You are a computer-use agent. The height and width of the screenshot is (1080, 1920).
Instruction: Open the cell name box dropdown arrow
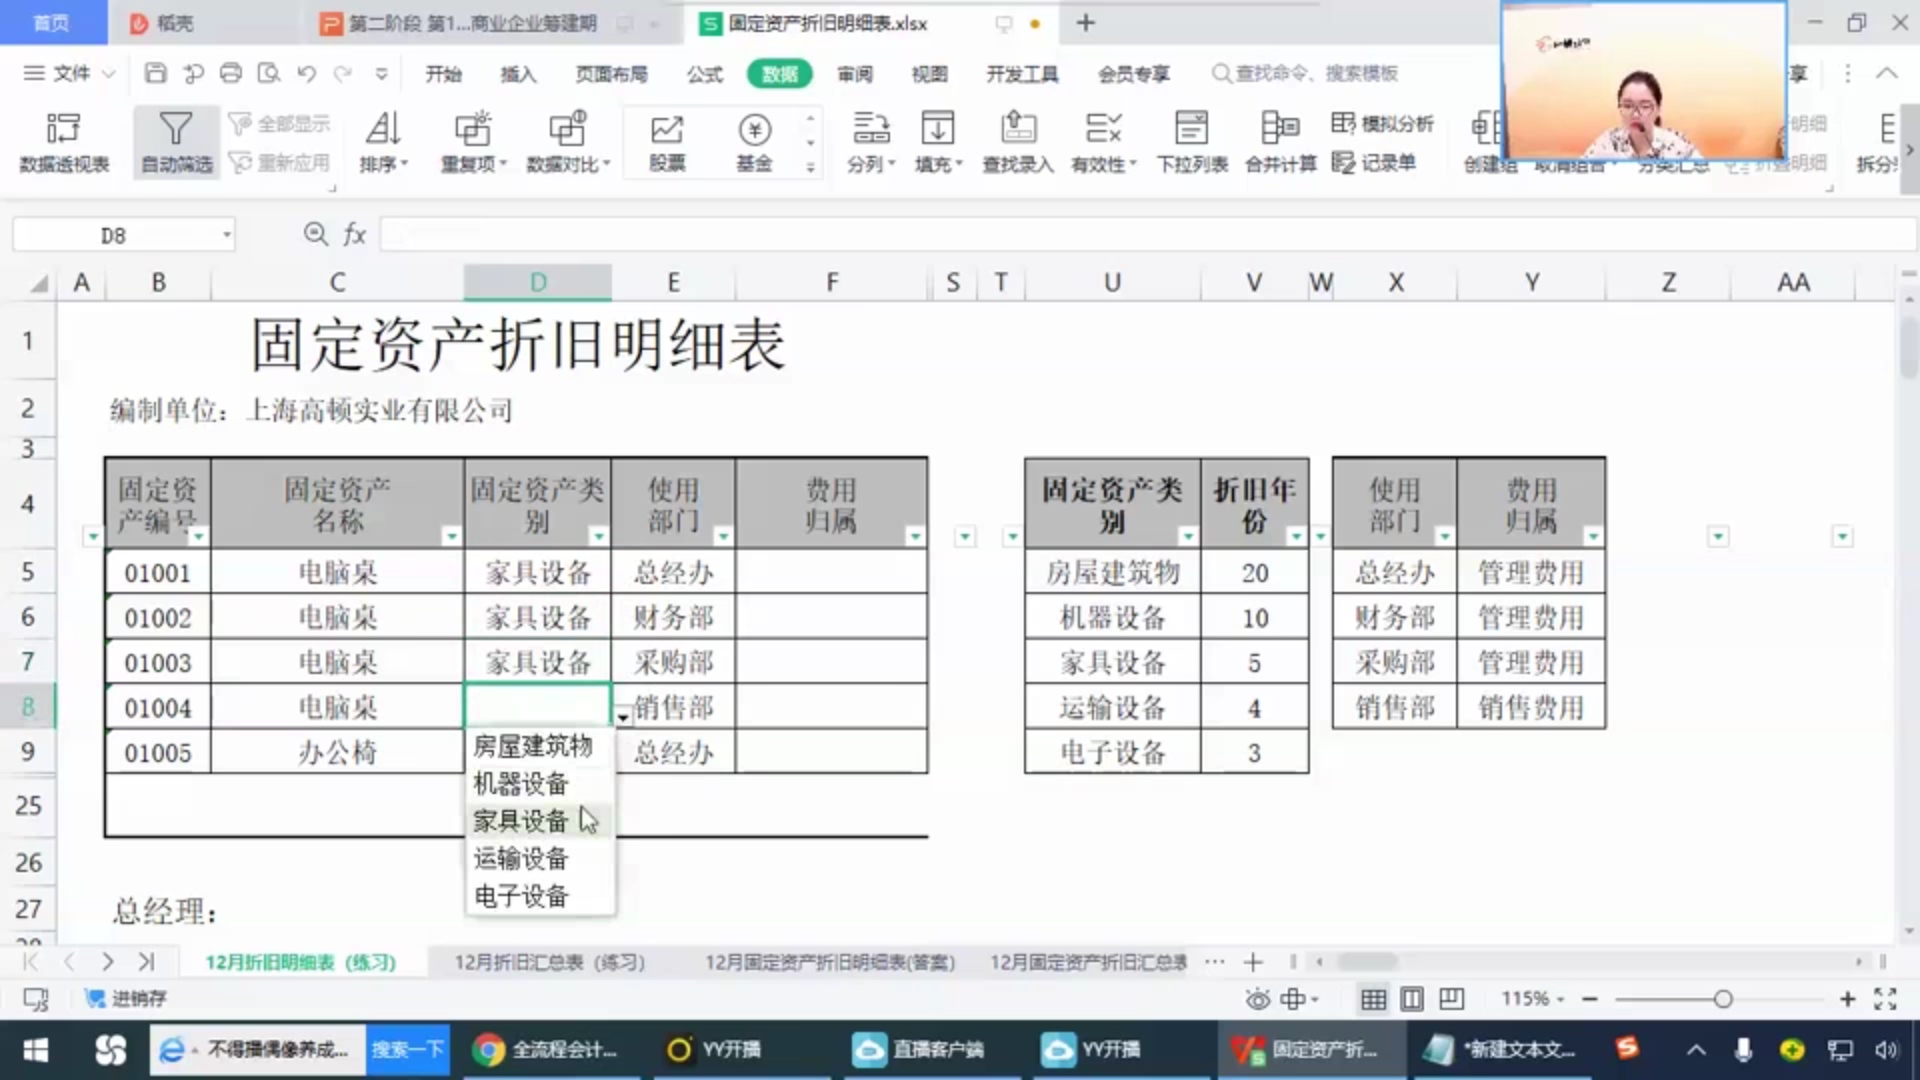(227, 235)
